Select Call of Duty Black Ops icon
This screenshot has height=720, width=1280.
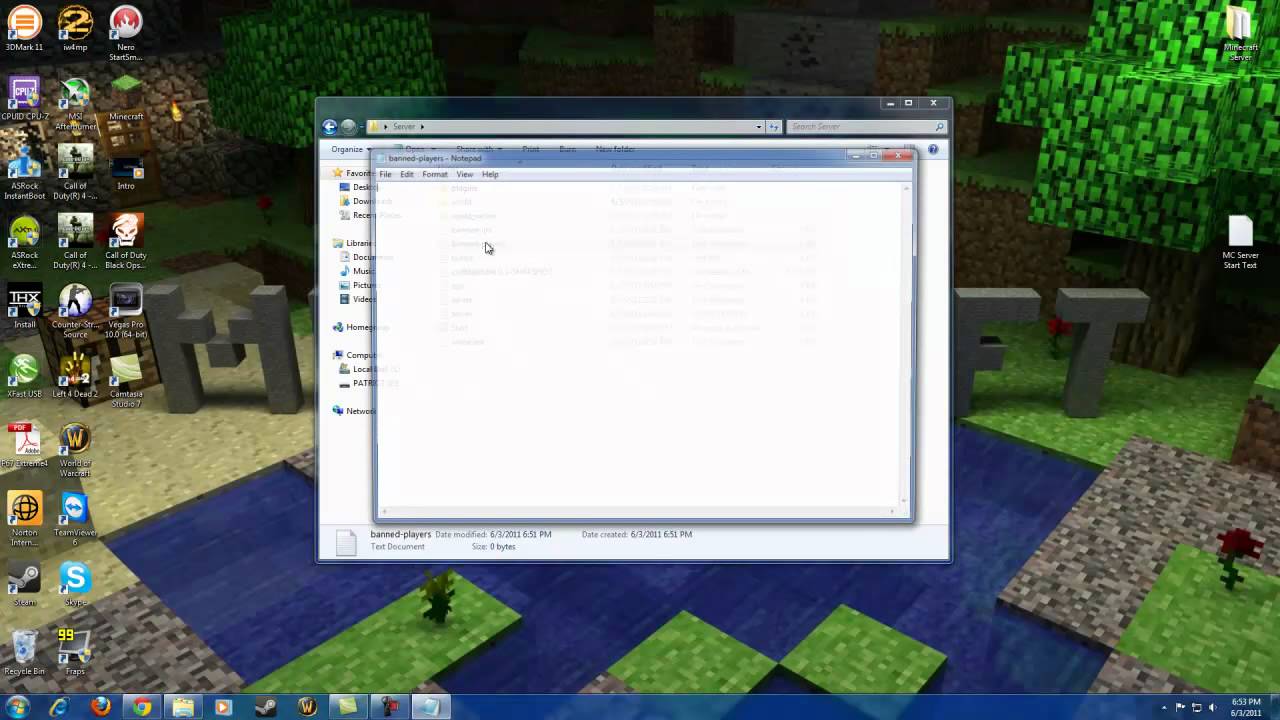tap(125, 243)
